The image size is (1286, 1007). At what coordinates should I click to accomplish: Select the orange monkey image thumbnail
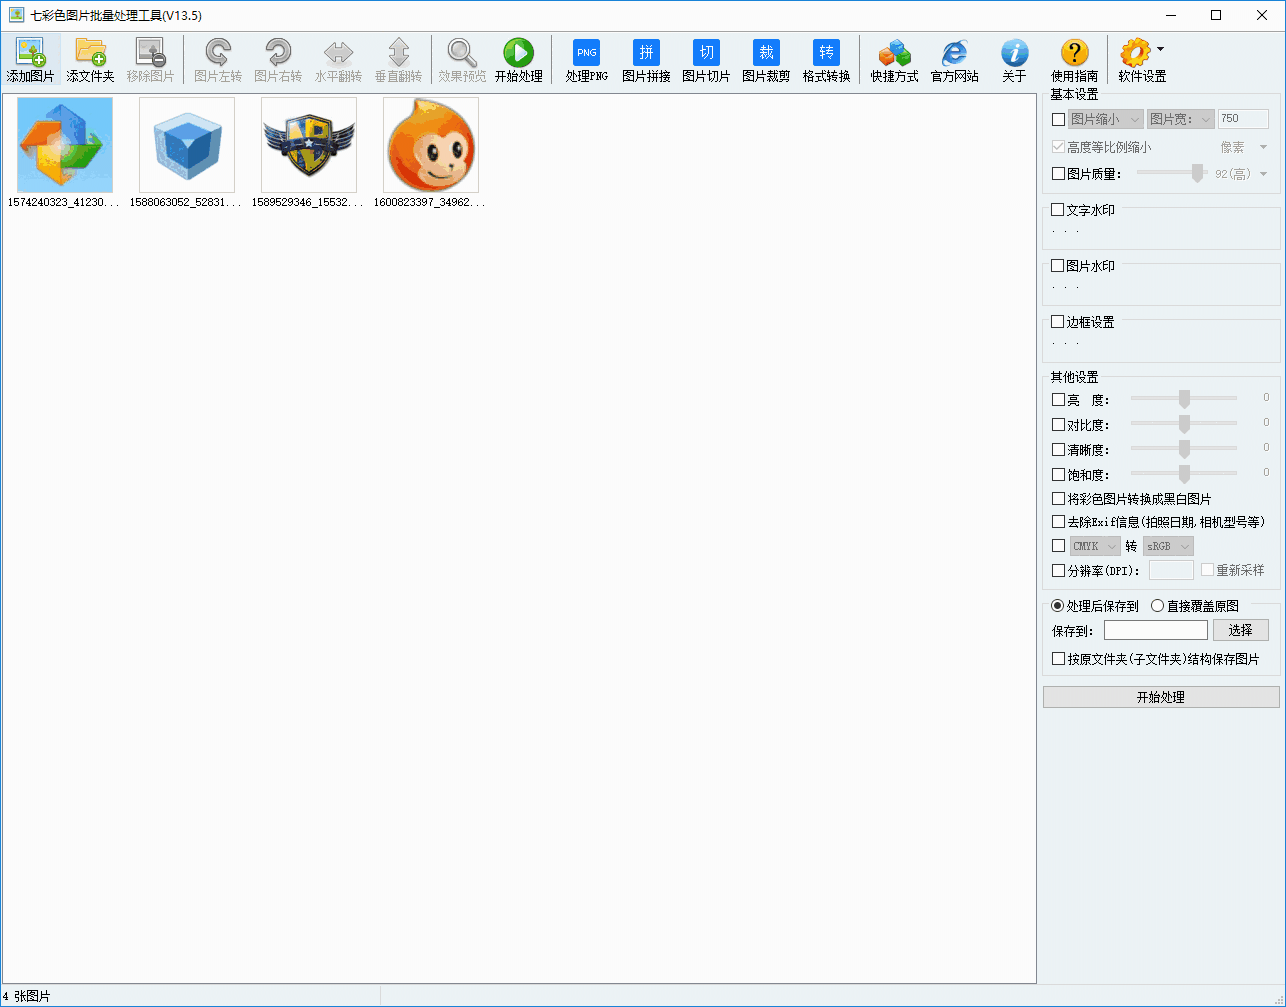[x=431, y=145]
